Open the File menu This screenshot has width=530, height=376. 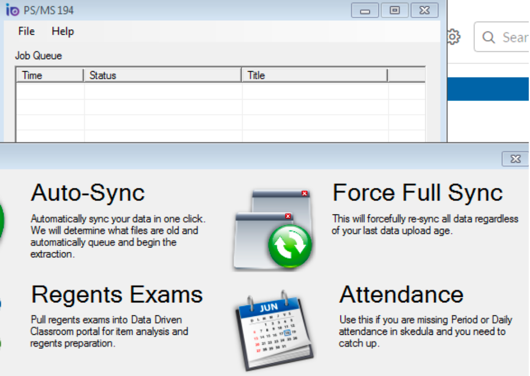pyautogui.click(x=26, y=31)
